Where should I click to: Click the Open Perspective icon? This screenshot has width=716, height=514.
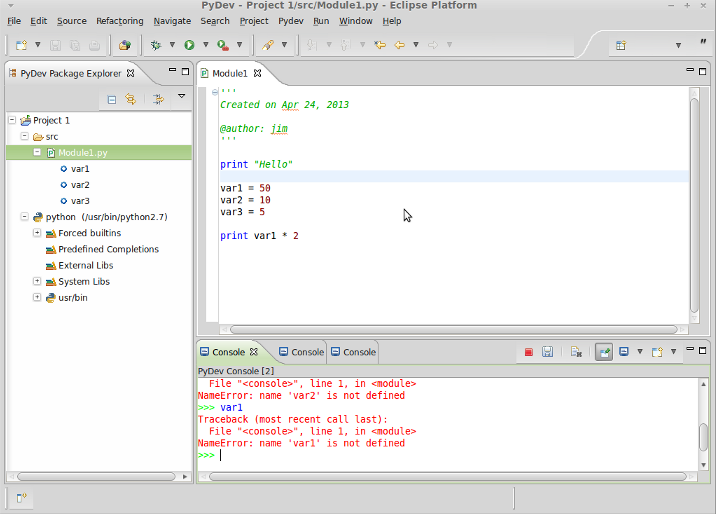click(x=621, y=45)
